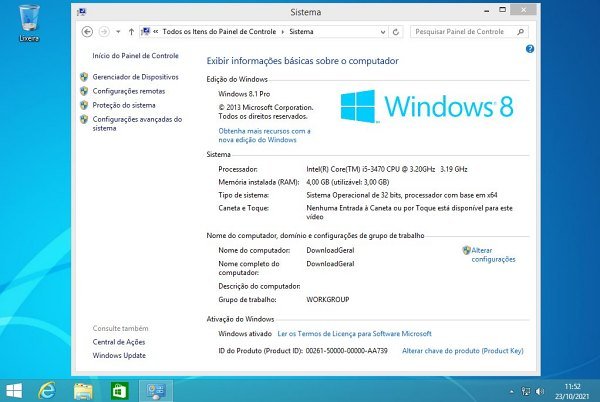Click the Windows 8 logo image
Image resolution: width=600 pixels, height=402 pixels.
pos(427,106)
